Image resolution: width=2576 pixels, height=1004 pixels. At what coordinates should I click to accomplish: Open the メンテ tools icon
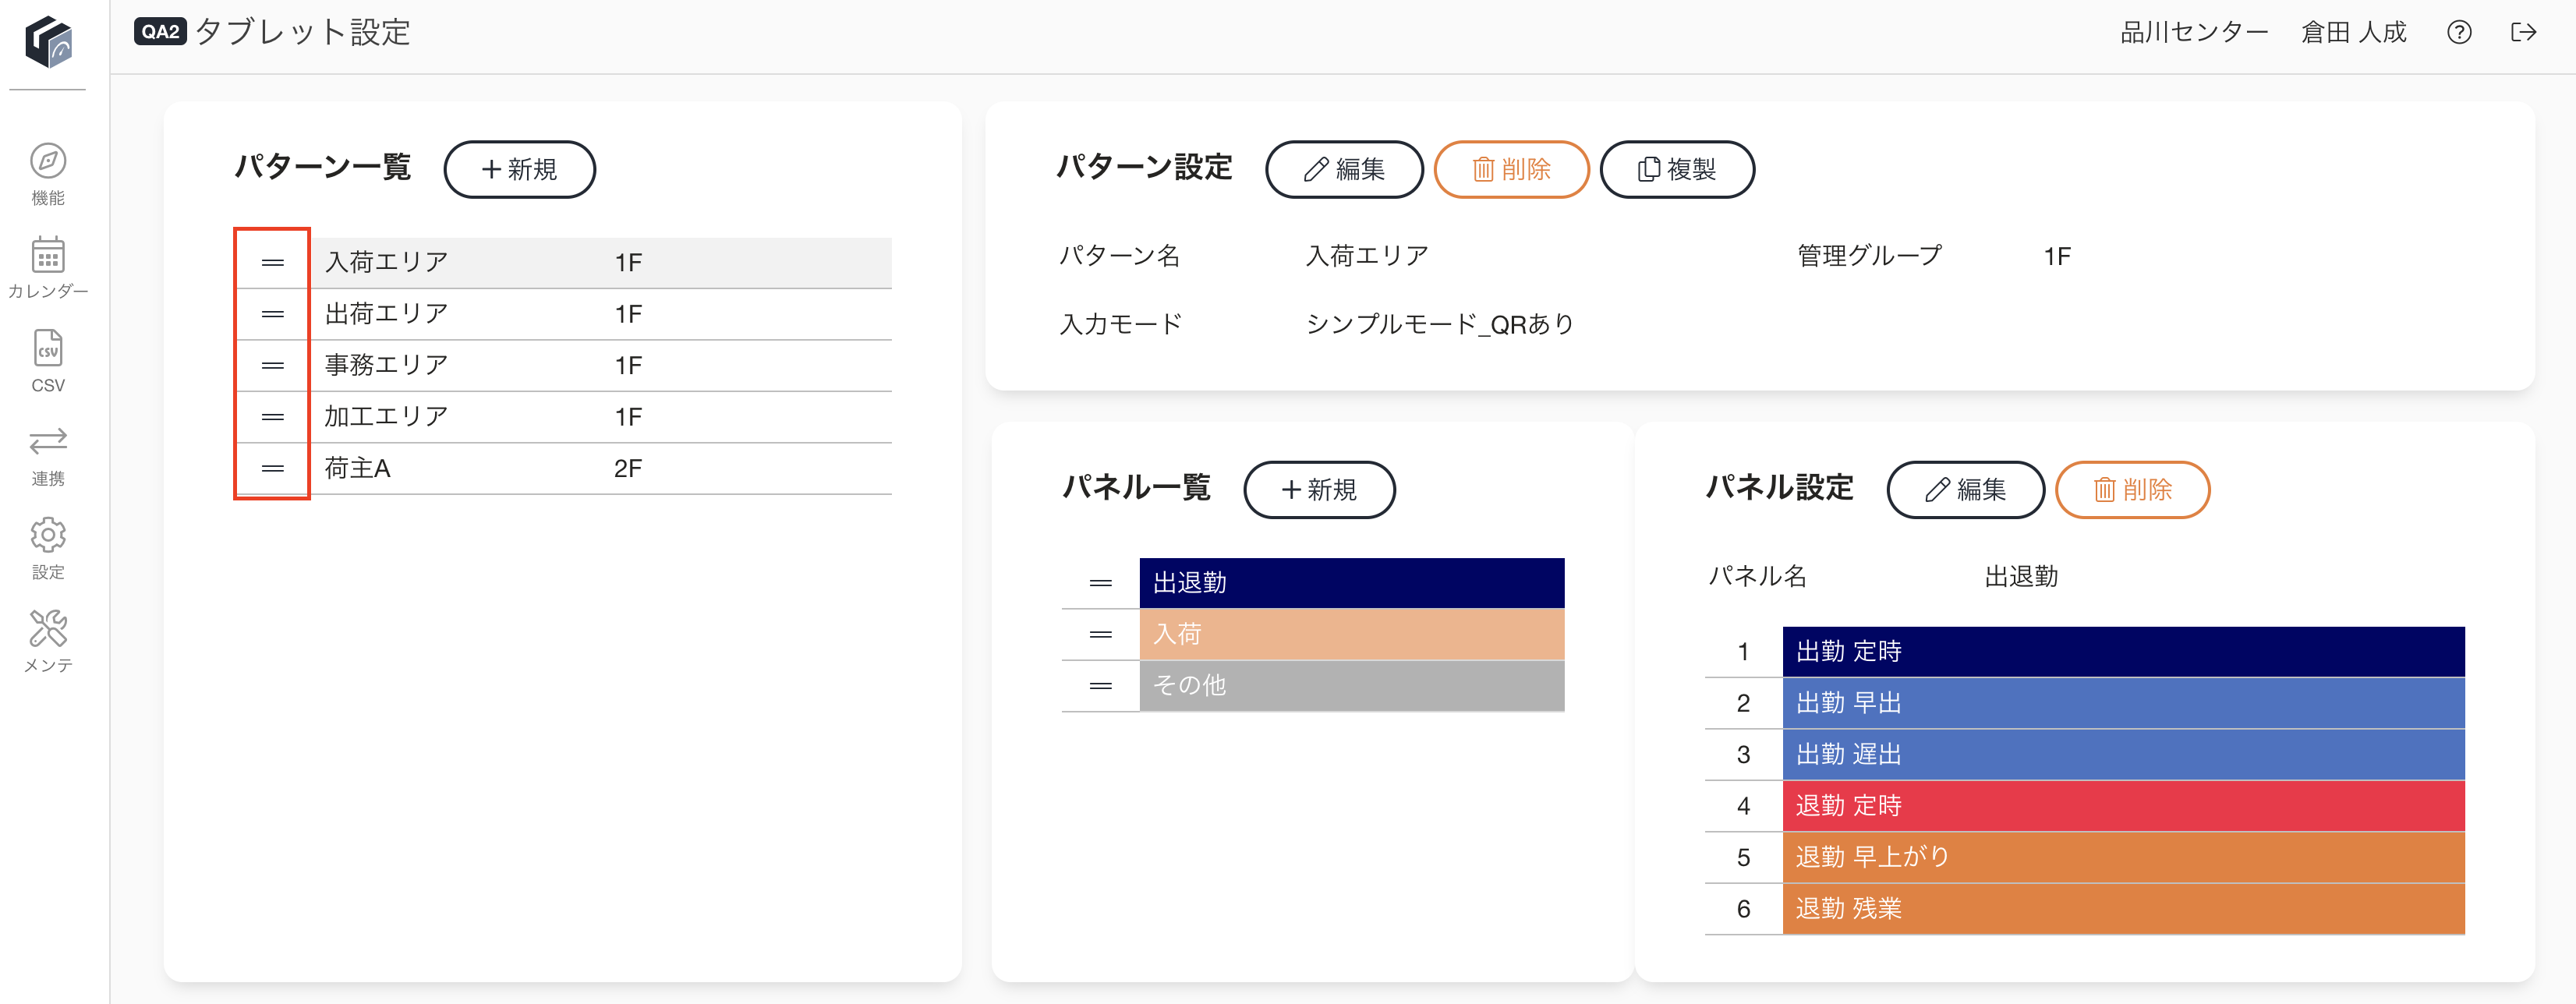pyautogui.click(x=48, y=628)
